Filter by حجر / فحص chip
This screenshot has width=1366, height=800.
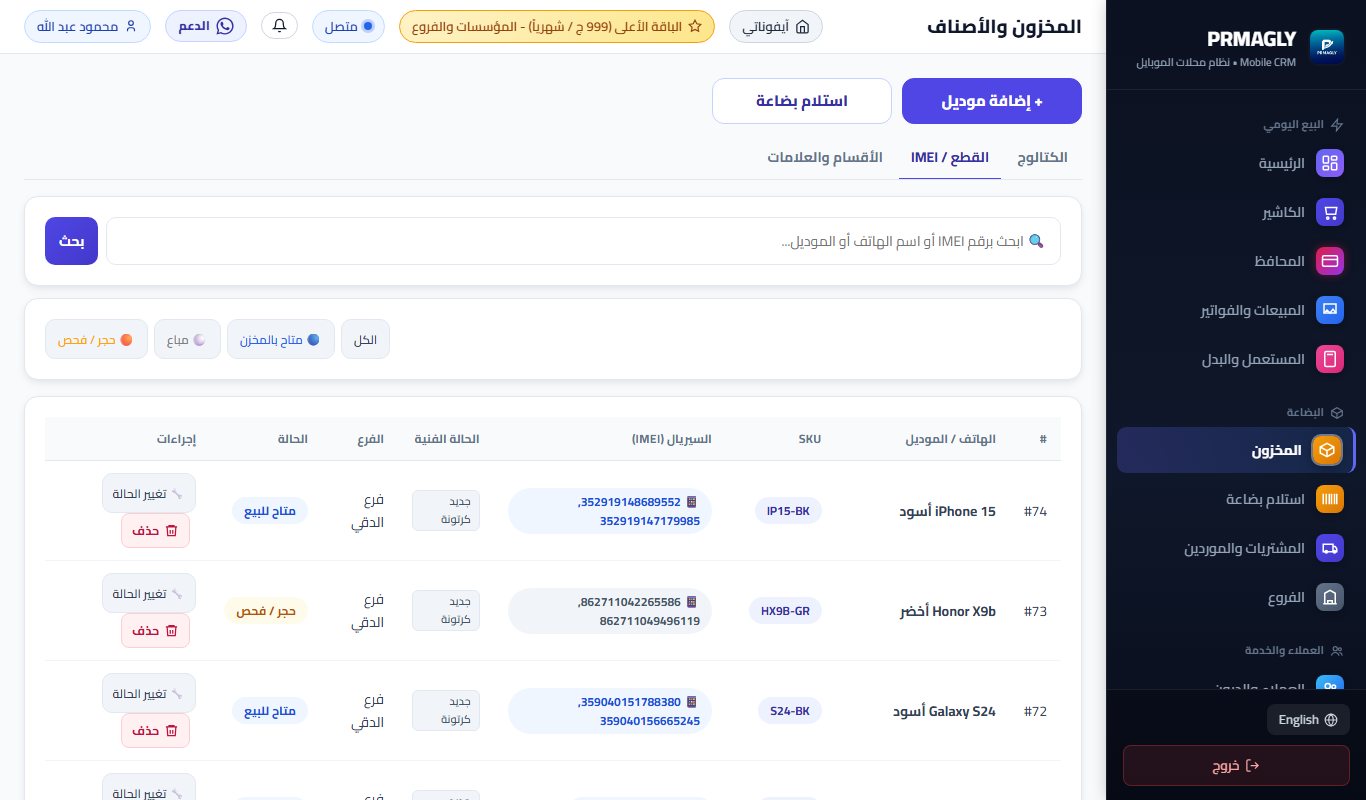point(96,339)
